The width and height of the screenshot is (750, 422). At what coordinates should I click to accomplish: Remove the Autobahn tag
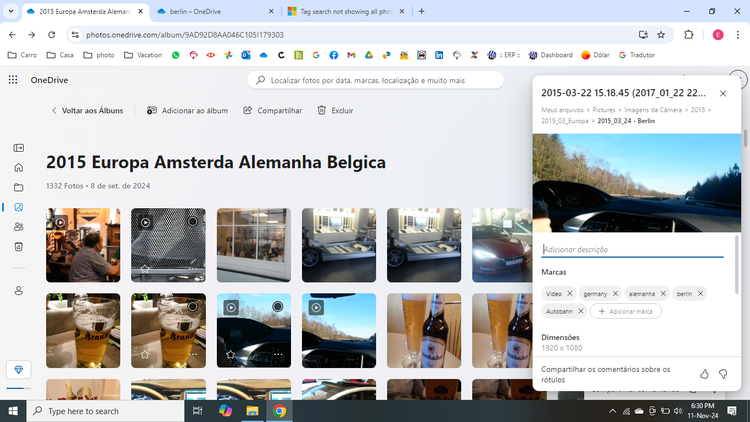coord(581,311)
